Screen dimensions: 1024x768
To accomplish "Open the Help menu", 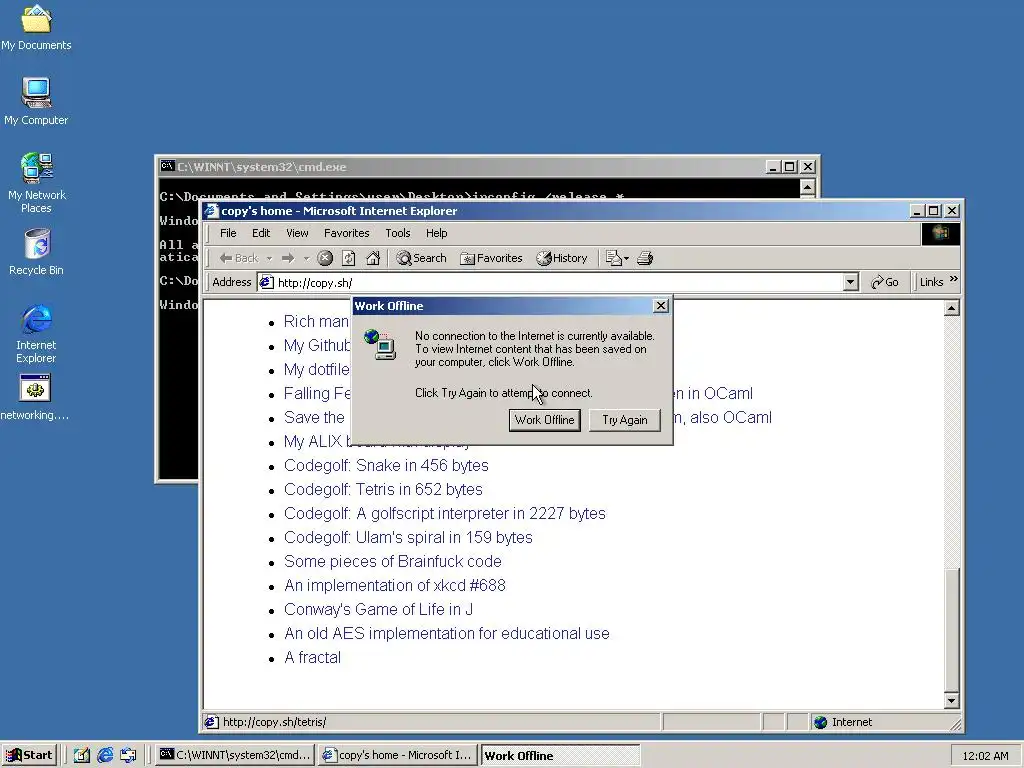I will 437,233.
